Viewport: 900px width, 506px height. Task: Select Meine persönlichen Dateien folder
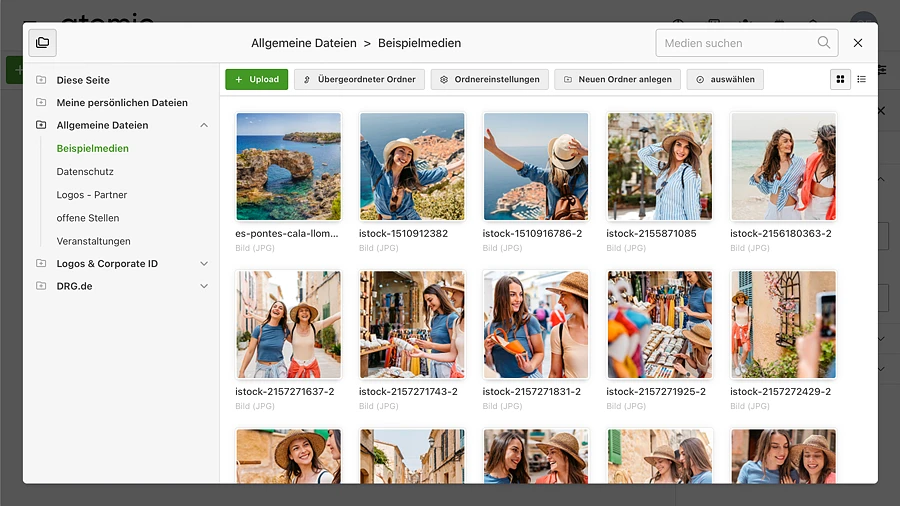(x=122, y=103)
